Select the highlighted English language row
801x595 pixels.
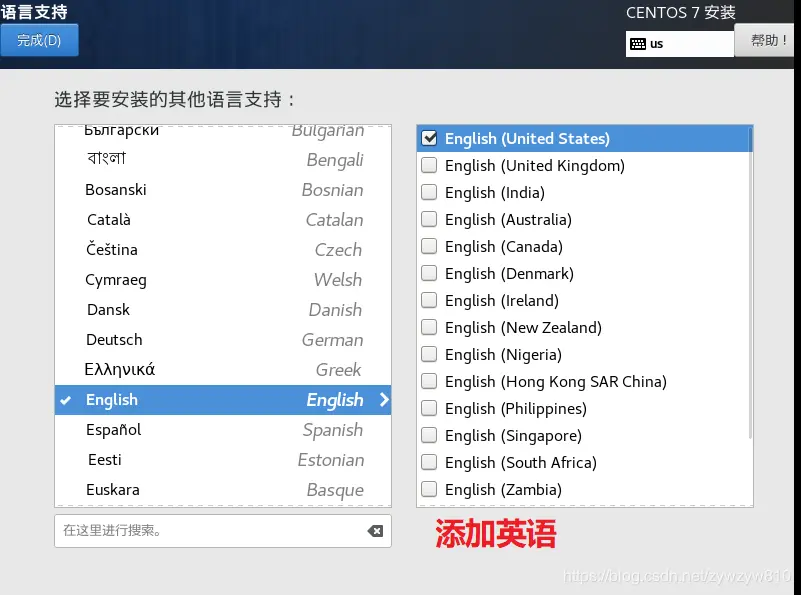click(223, 400)
